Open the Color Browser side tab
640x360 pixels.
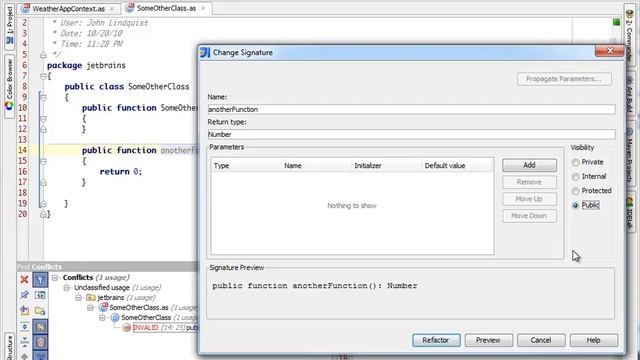tap(9, 86)
